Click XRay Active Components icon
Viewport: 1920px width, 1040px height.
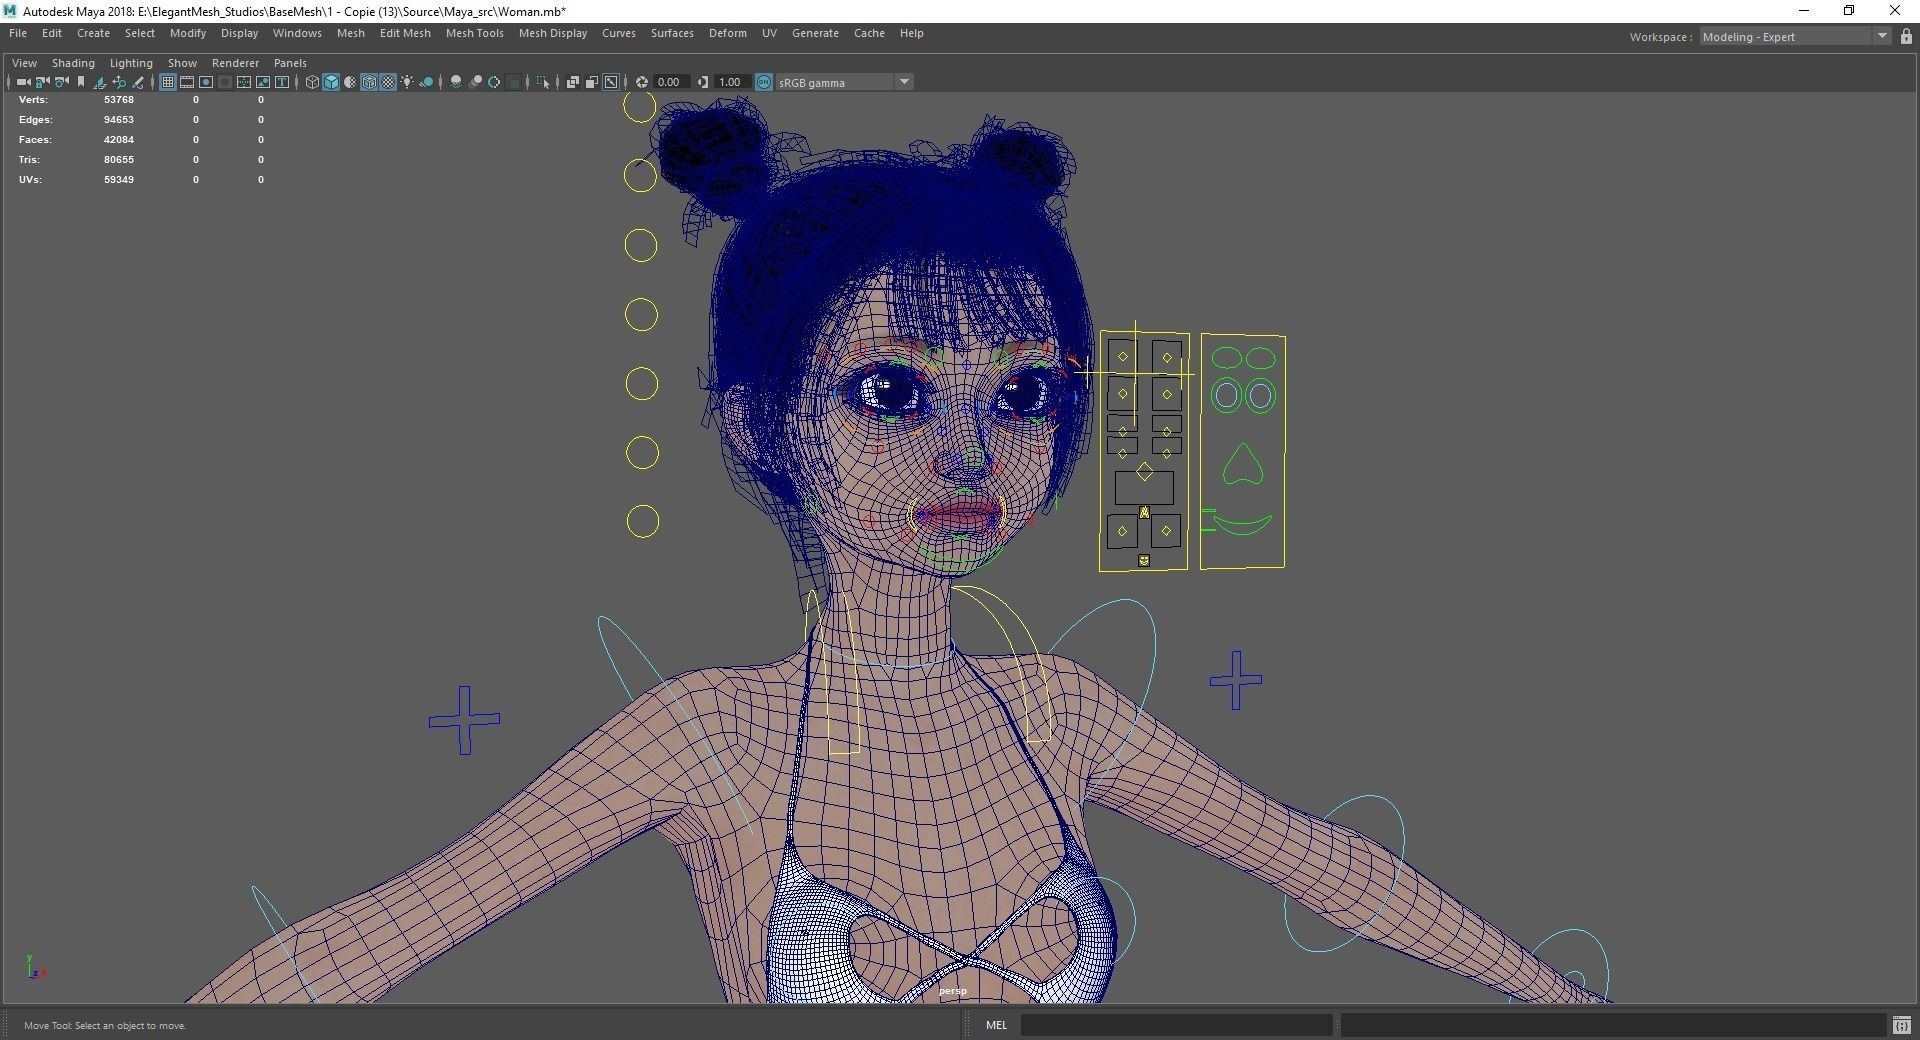pos(592,82)
